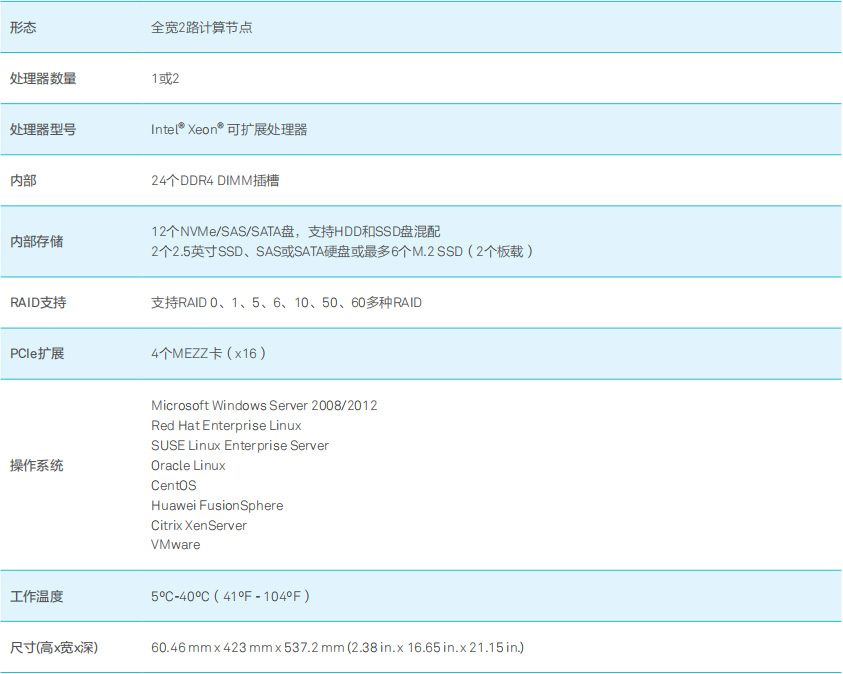Click the 操作系统 row label
The width and height of the screenshot is (843, 674).
37,465
